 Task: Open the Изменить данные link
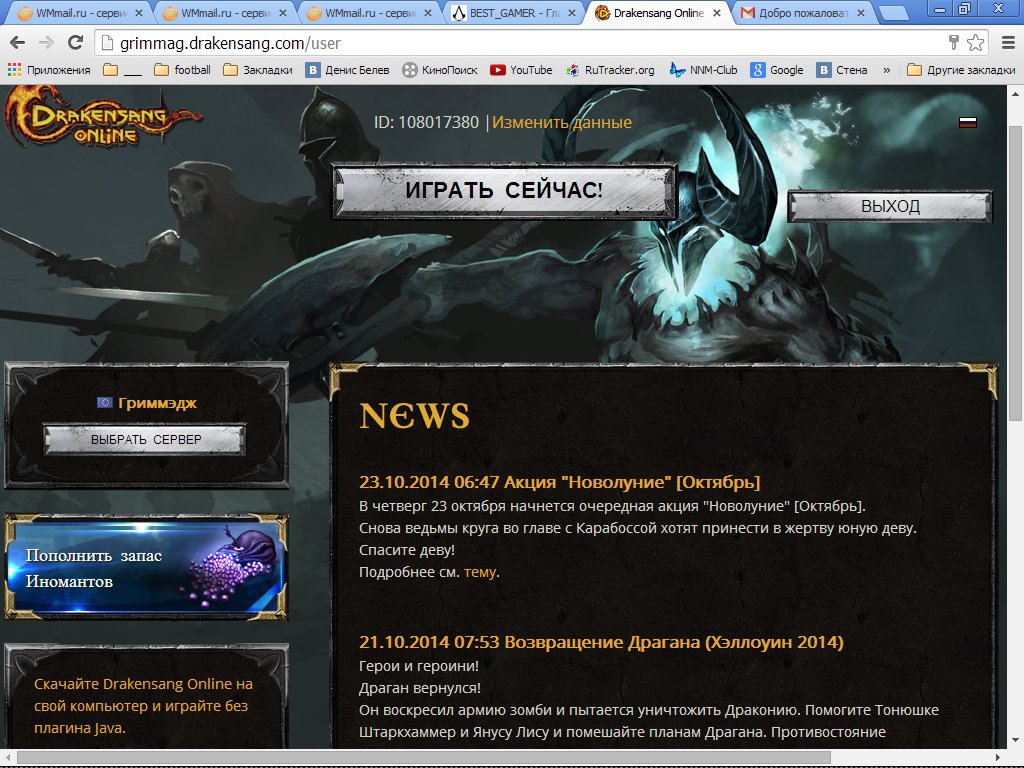pyautogui.click(x=562, y=122)
